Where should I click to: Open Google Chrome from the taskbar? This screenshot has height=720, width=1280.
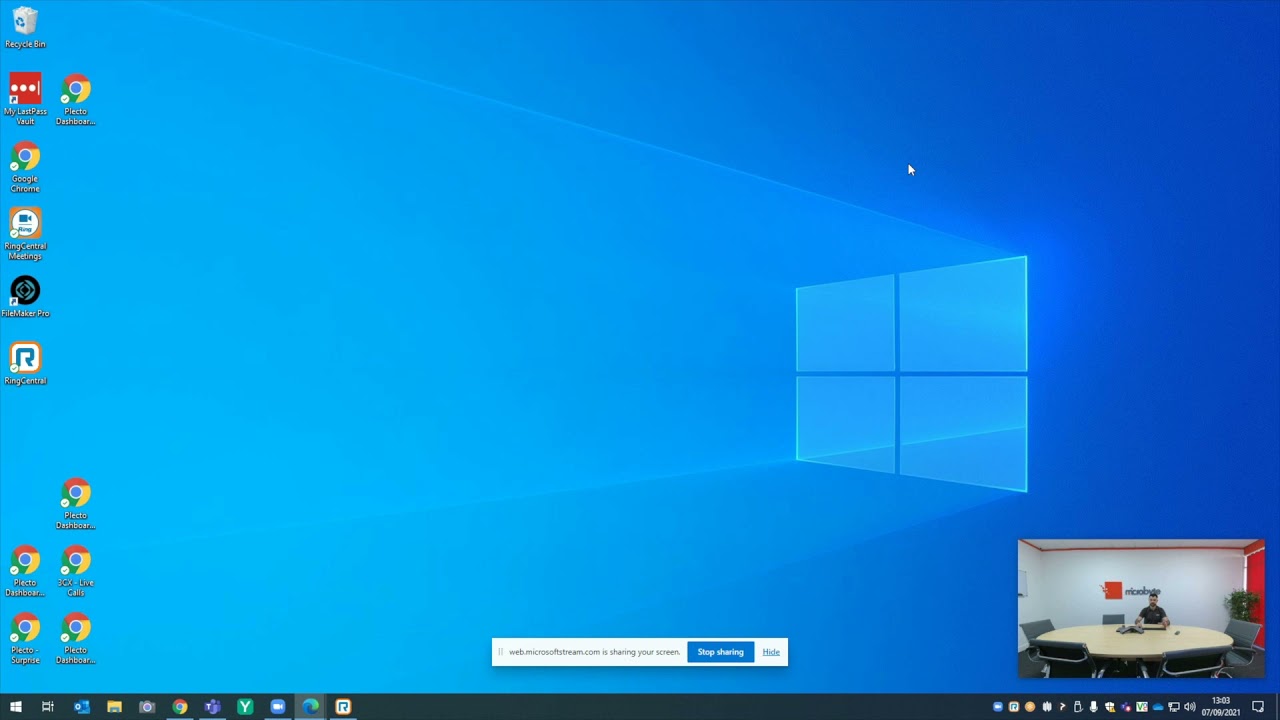coord(180,707)
